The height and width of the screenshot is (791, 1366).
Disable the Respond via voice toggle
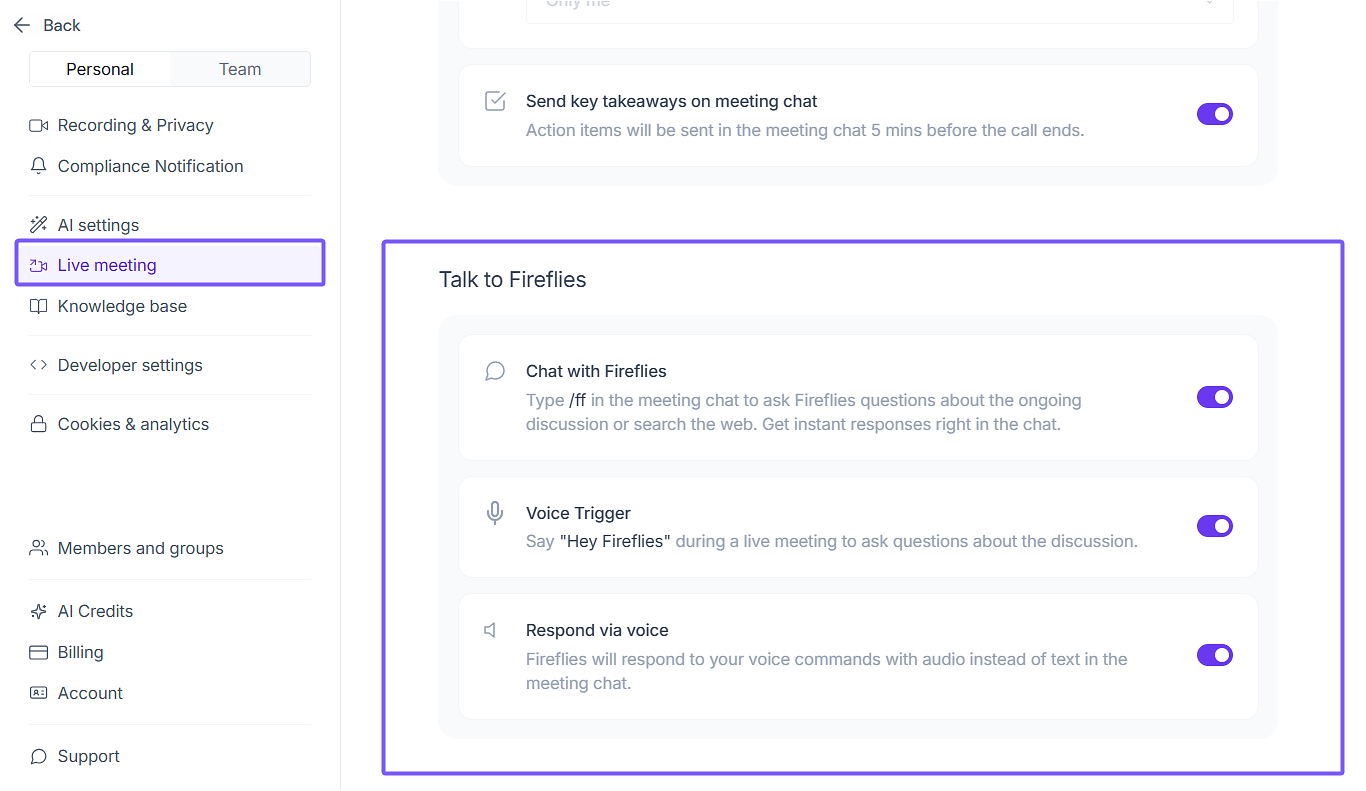point(1215,655)
